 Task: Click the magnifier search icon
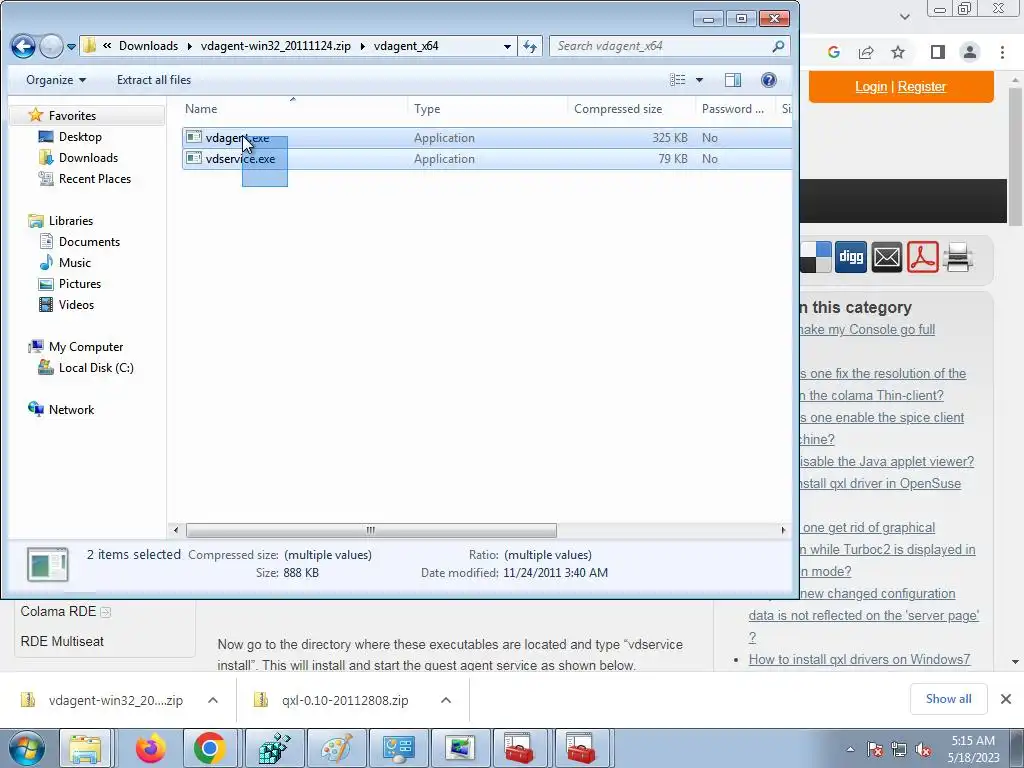point(777,46)
